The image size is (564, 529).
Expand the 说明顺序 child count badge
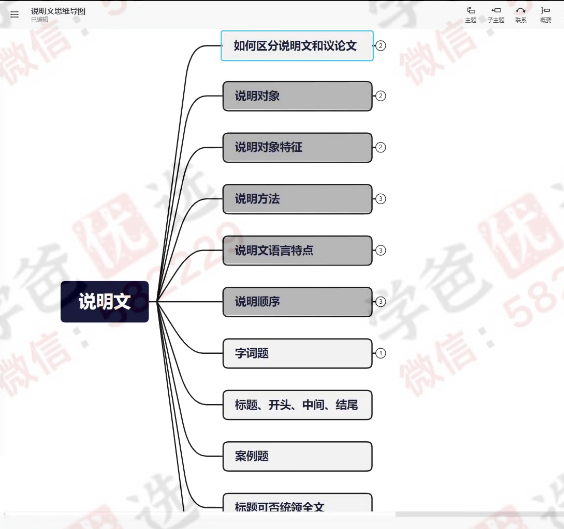tap(381, 302)
